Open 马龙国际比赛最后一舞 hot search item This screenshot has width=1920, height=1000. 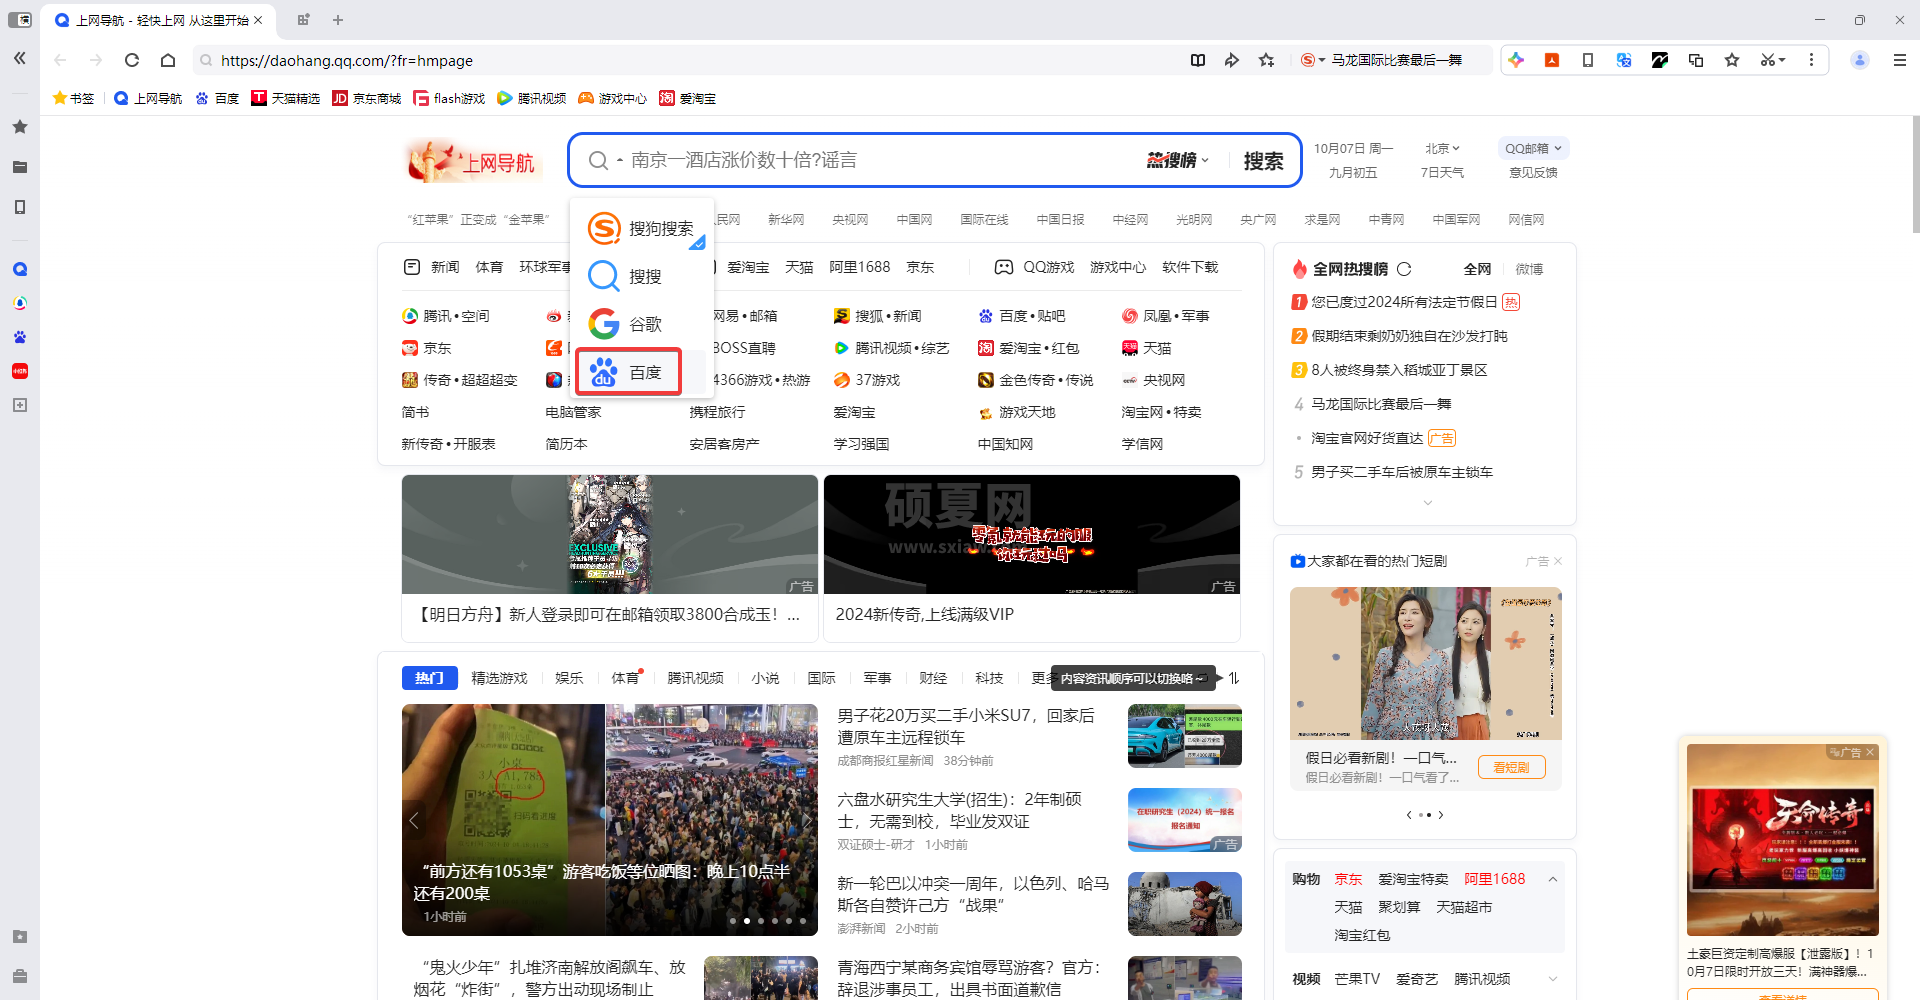point(1381,404)
